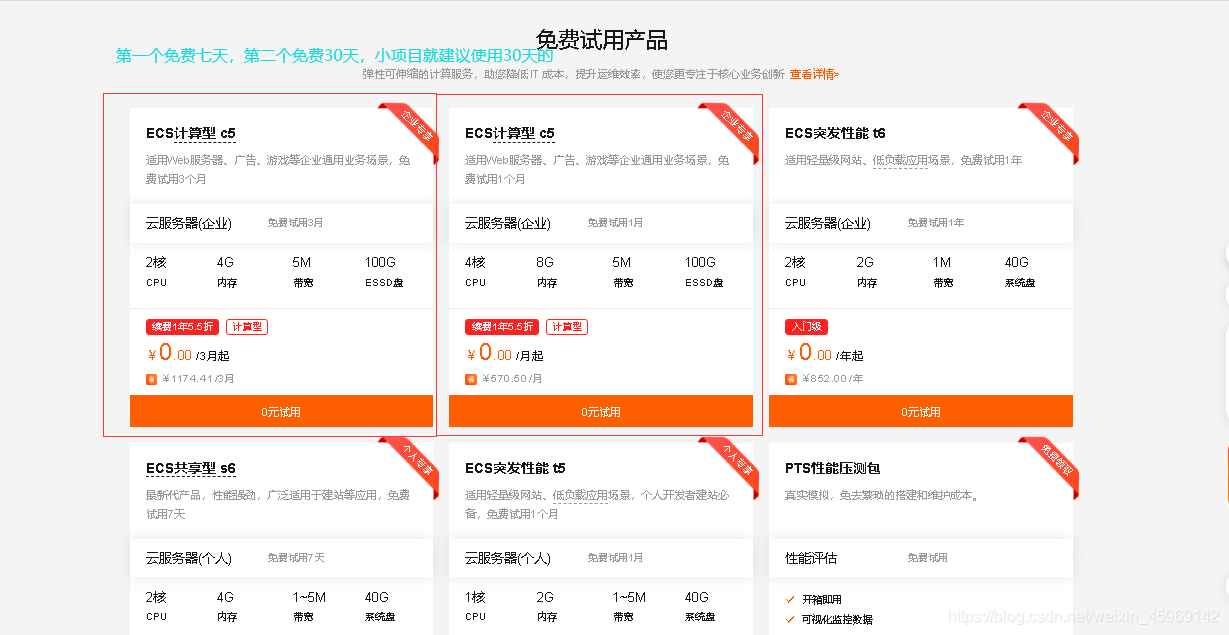The height and width of the screenshot is (635, 1229).
Task: Select the 计算型 tag badge
Action: coord(246,326)
